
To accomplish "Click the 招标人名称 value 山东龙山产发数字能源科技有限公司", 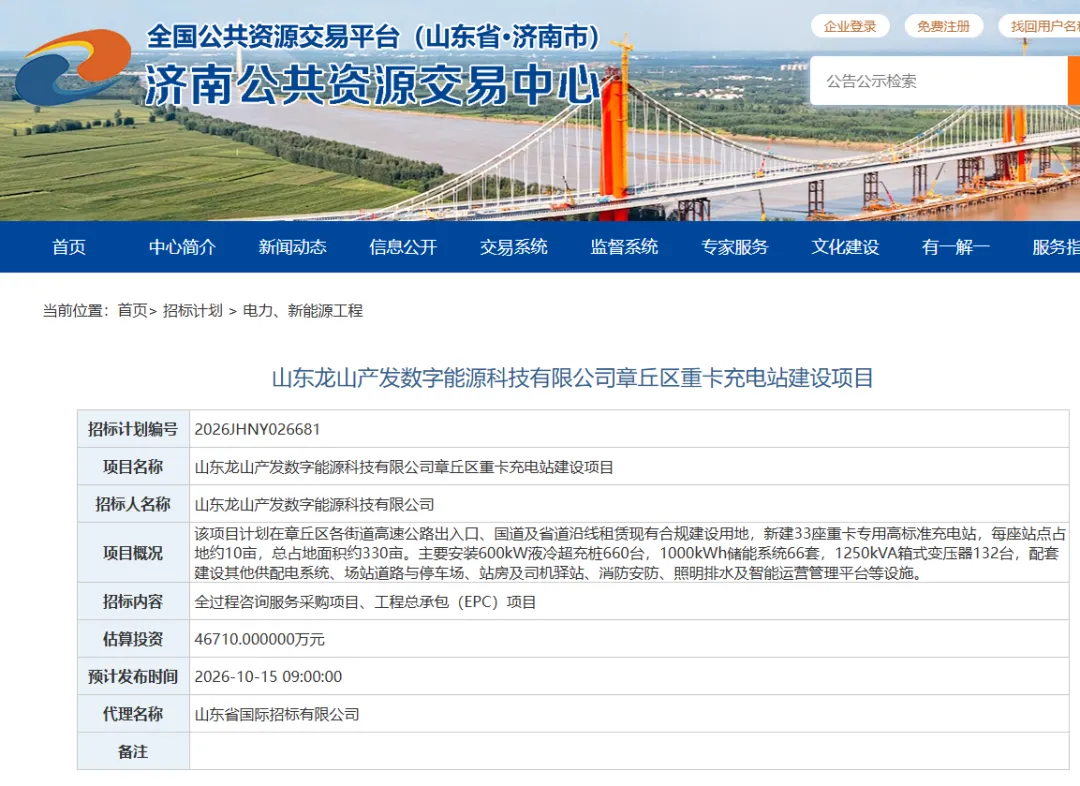I will pyautogui.click(x=315, y=504).
